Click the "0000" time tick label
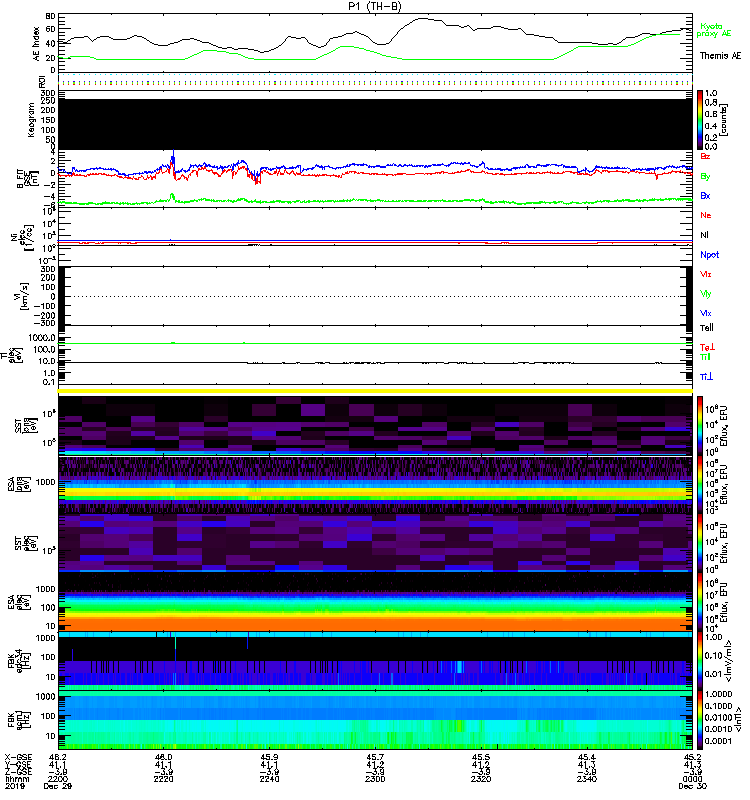The image size is (750, 800). (692, 779)
